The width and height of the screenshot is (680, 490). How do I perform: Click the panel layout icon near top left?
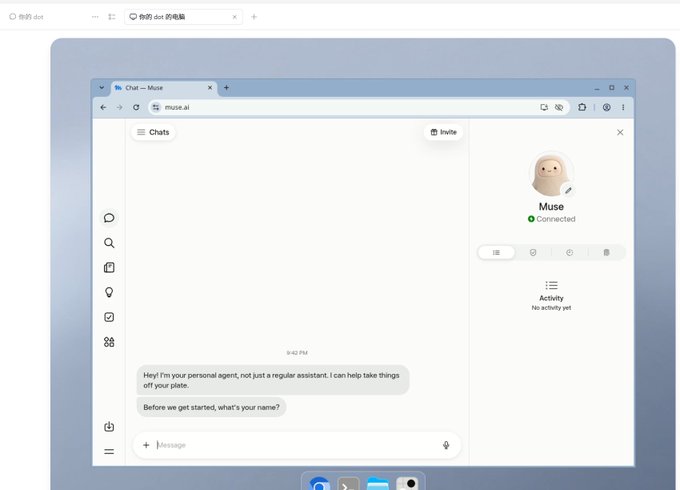pyautogui.click(x=112, y=17)
